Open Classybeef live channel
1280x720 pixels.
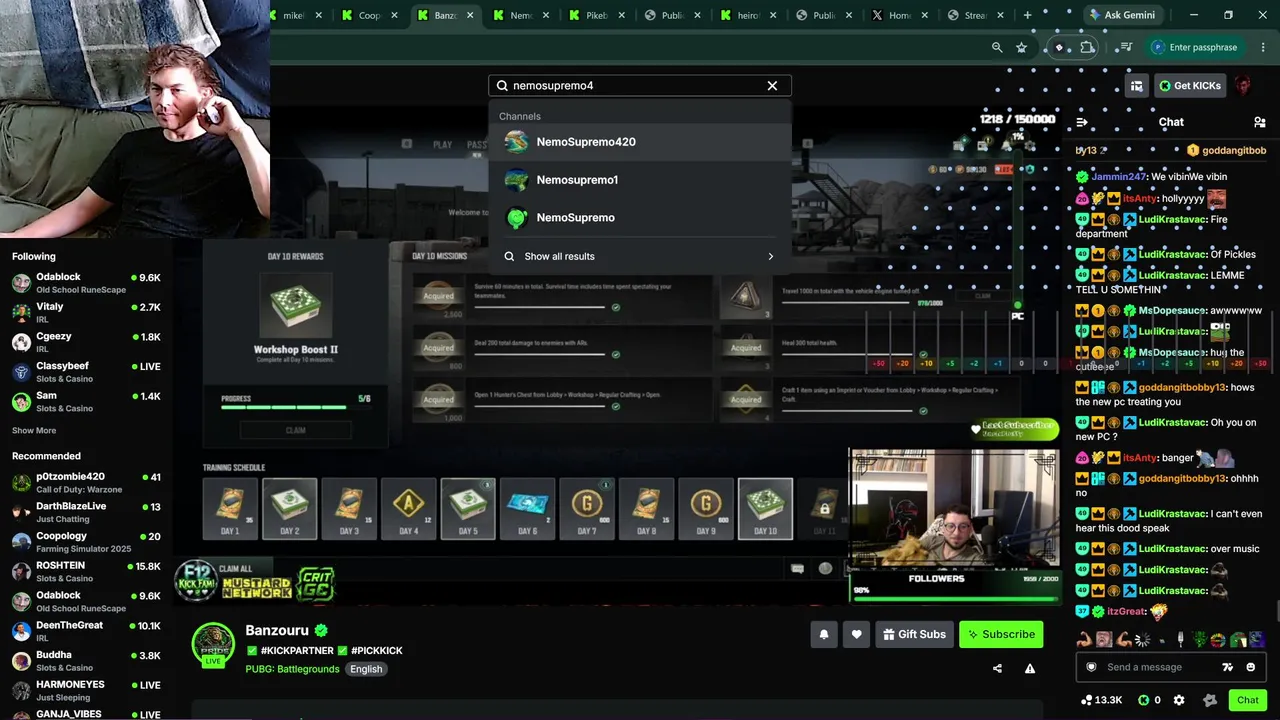tap(86, 372)
